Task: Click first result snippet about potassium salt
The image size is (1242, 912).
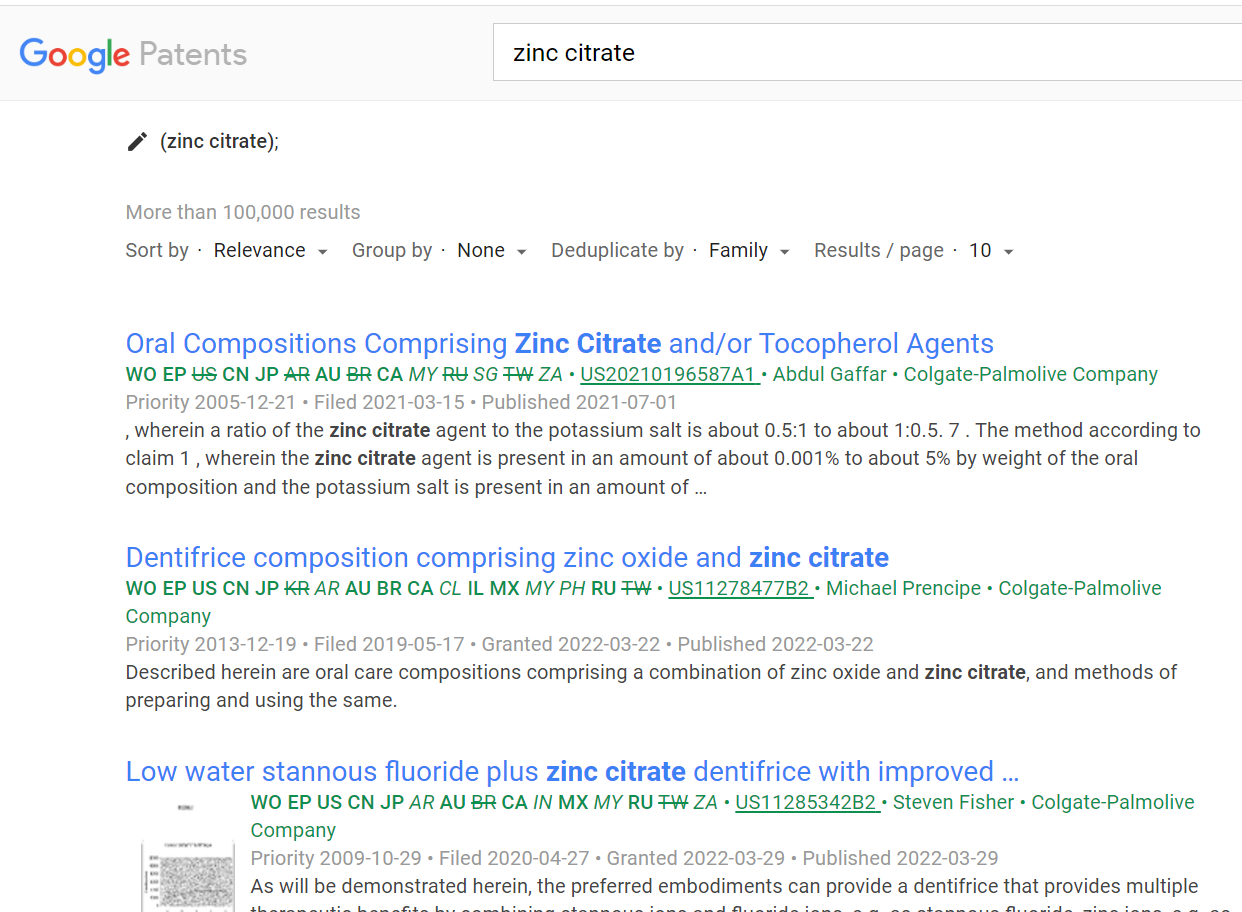Action: point(663,459)
